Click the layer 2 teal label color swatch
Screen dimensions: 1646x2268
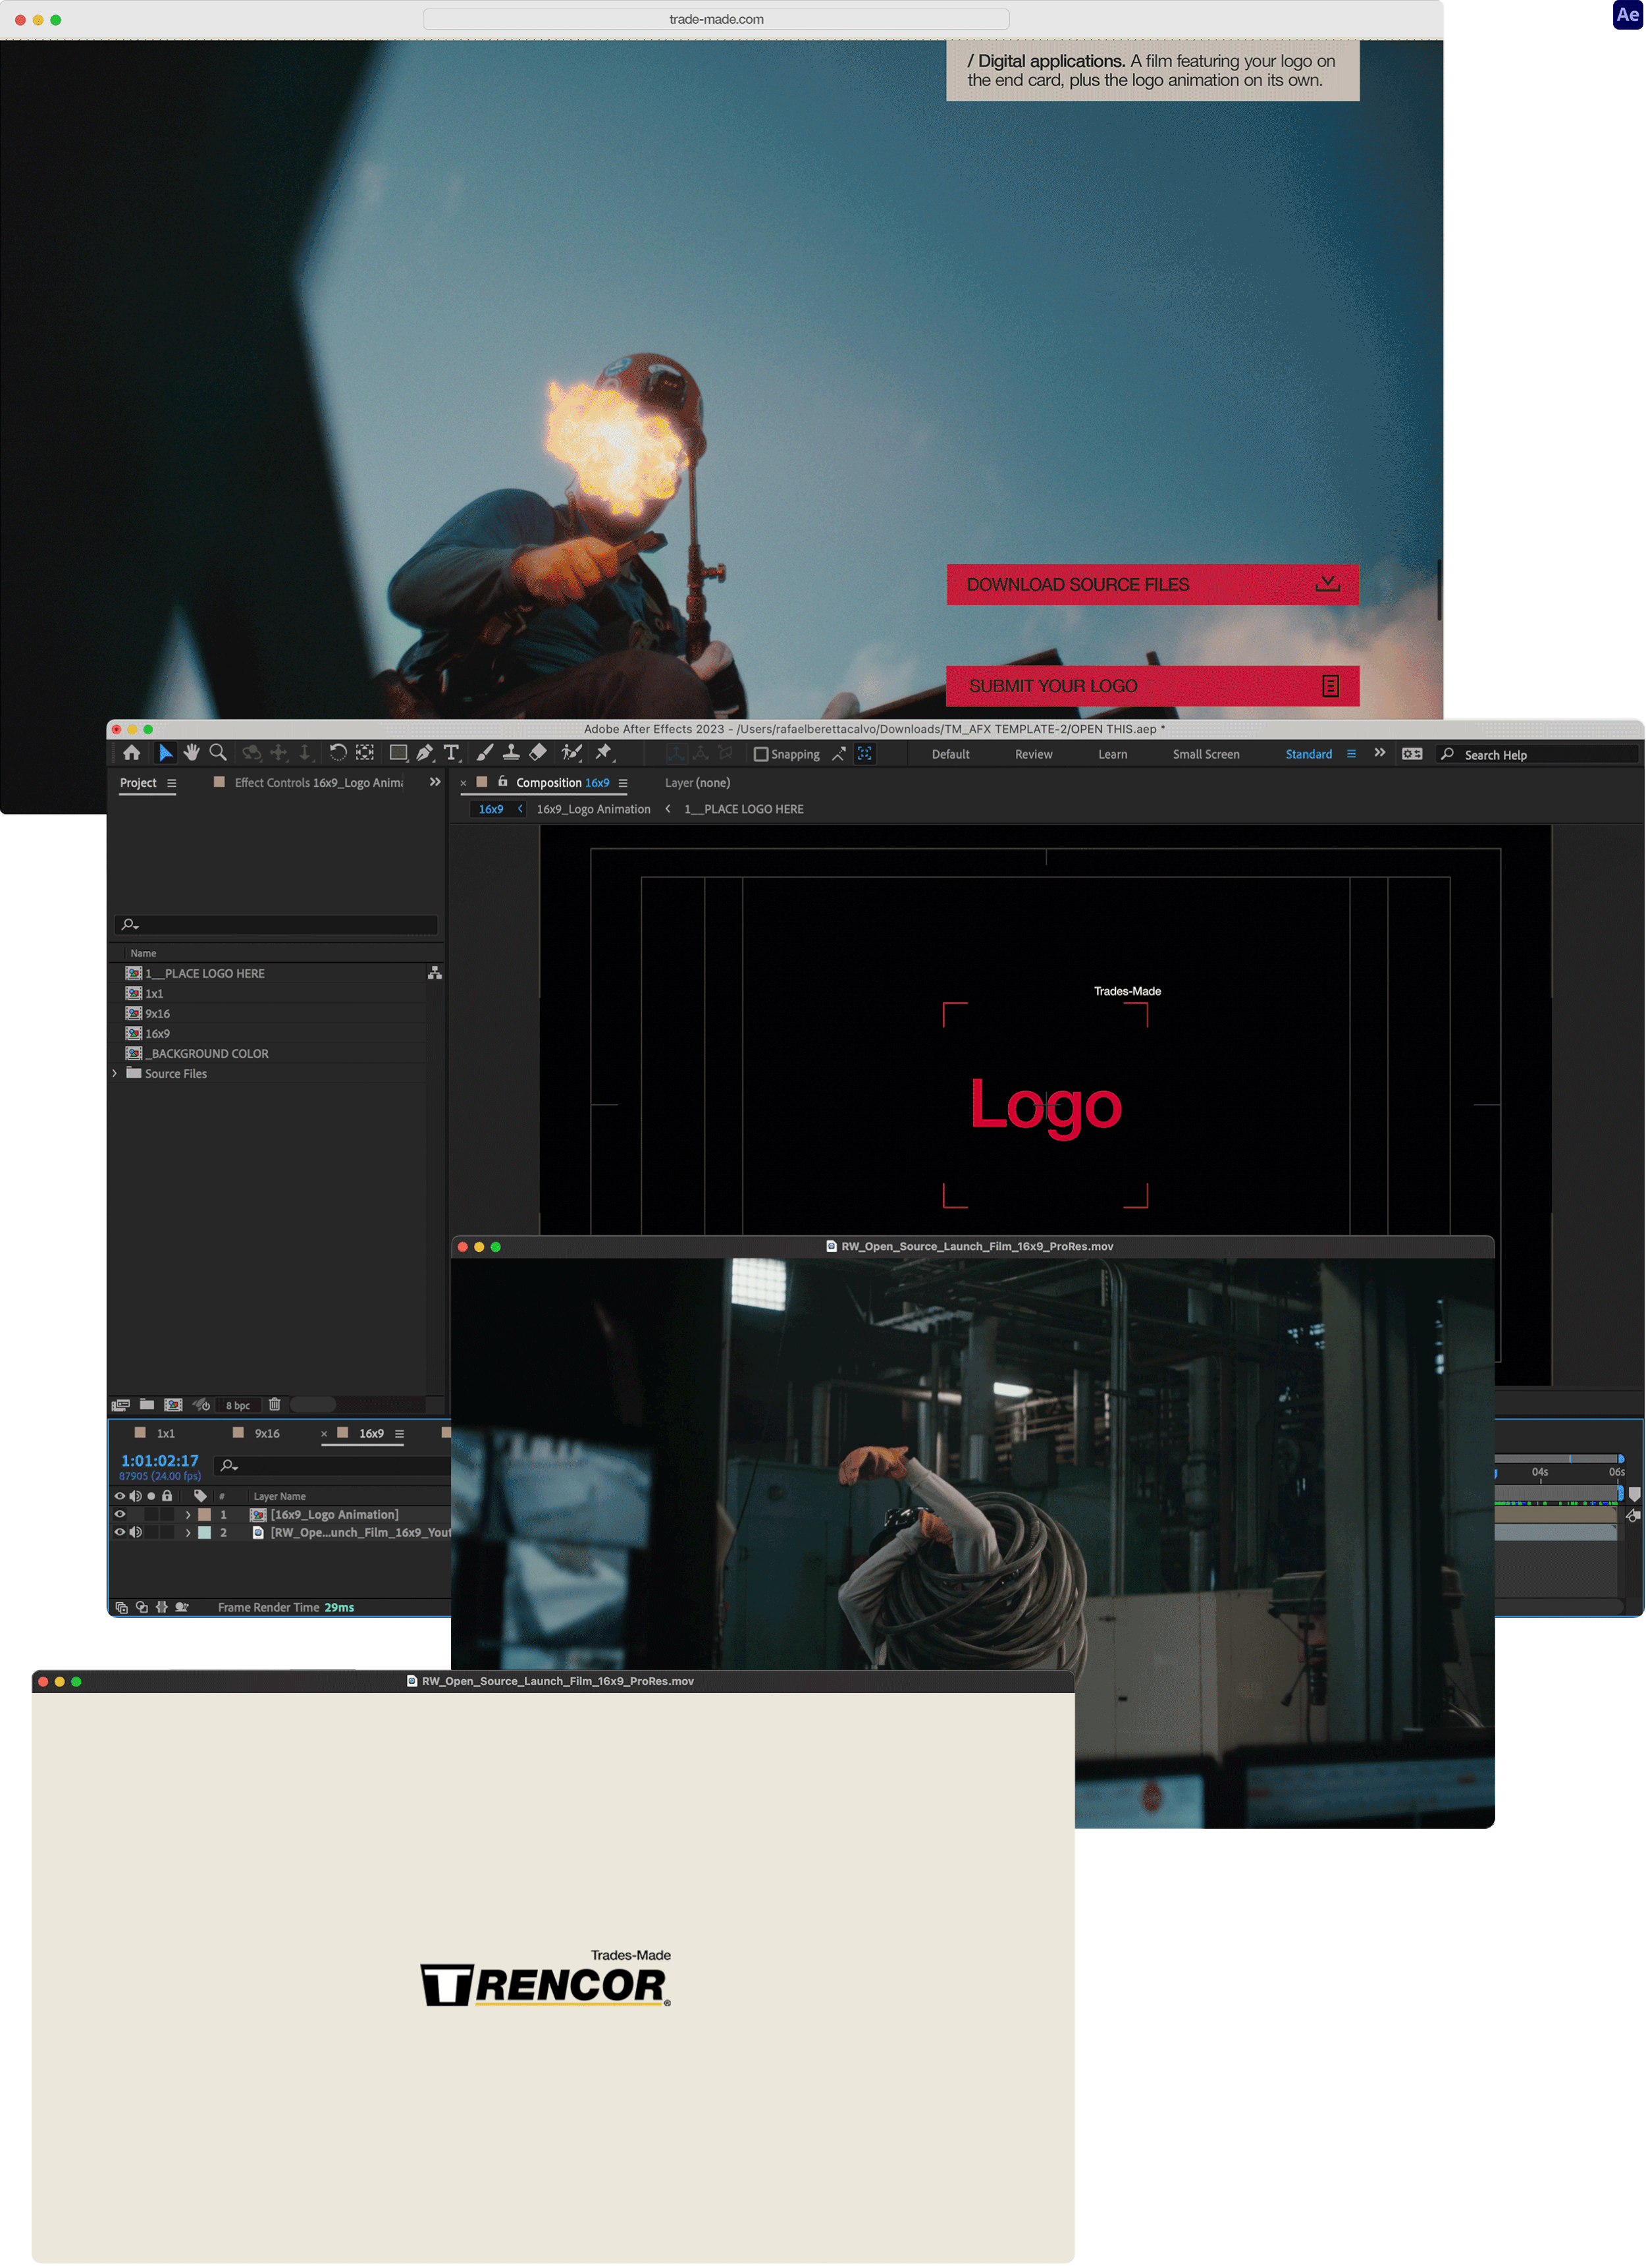click(x=205, y=1532)
